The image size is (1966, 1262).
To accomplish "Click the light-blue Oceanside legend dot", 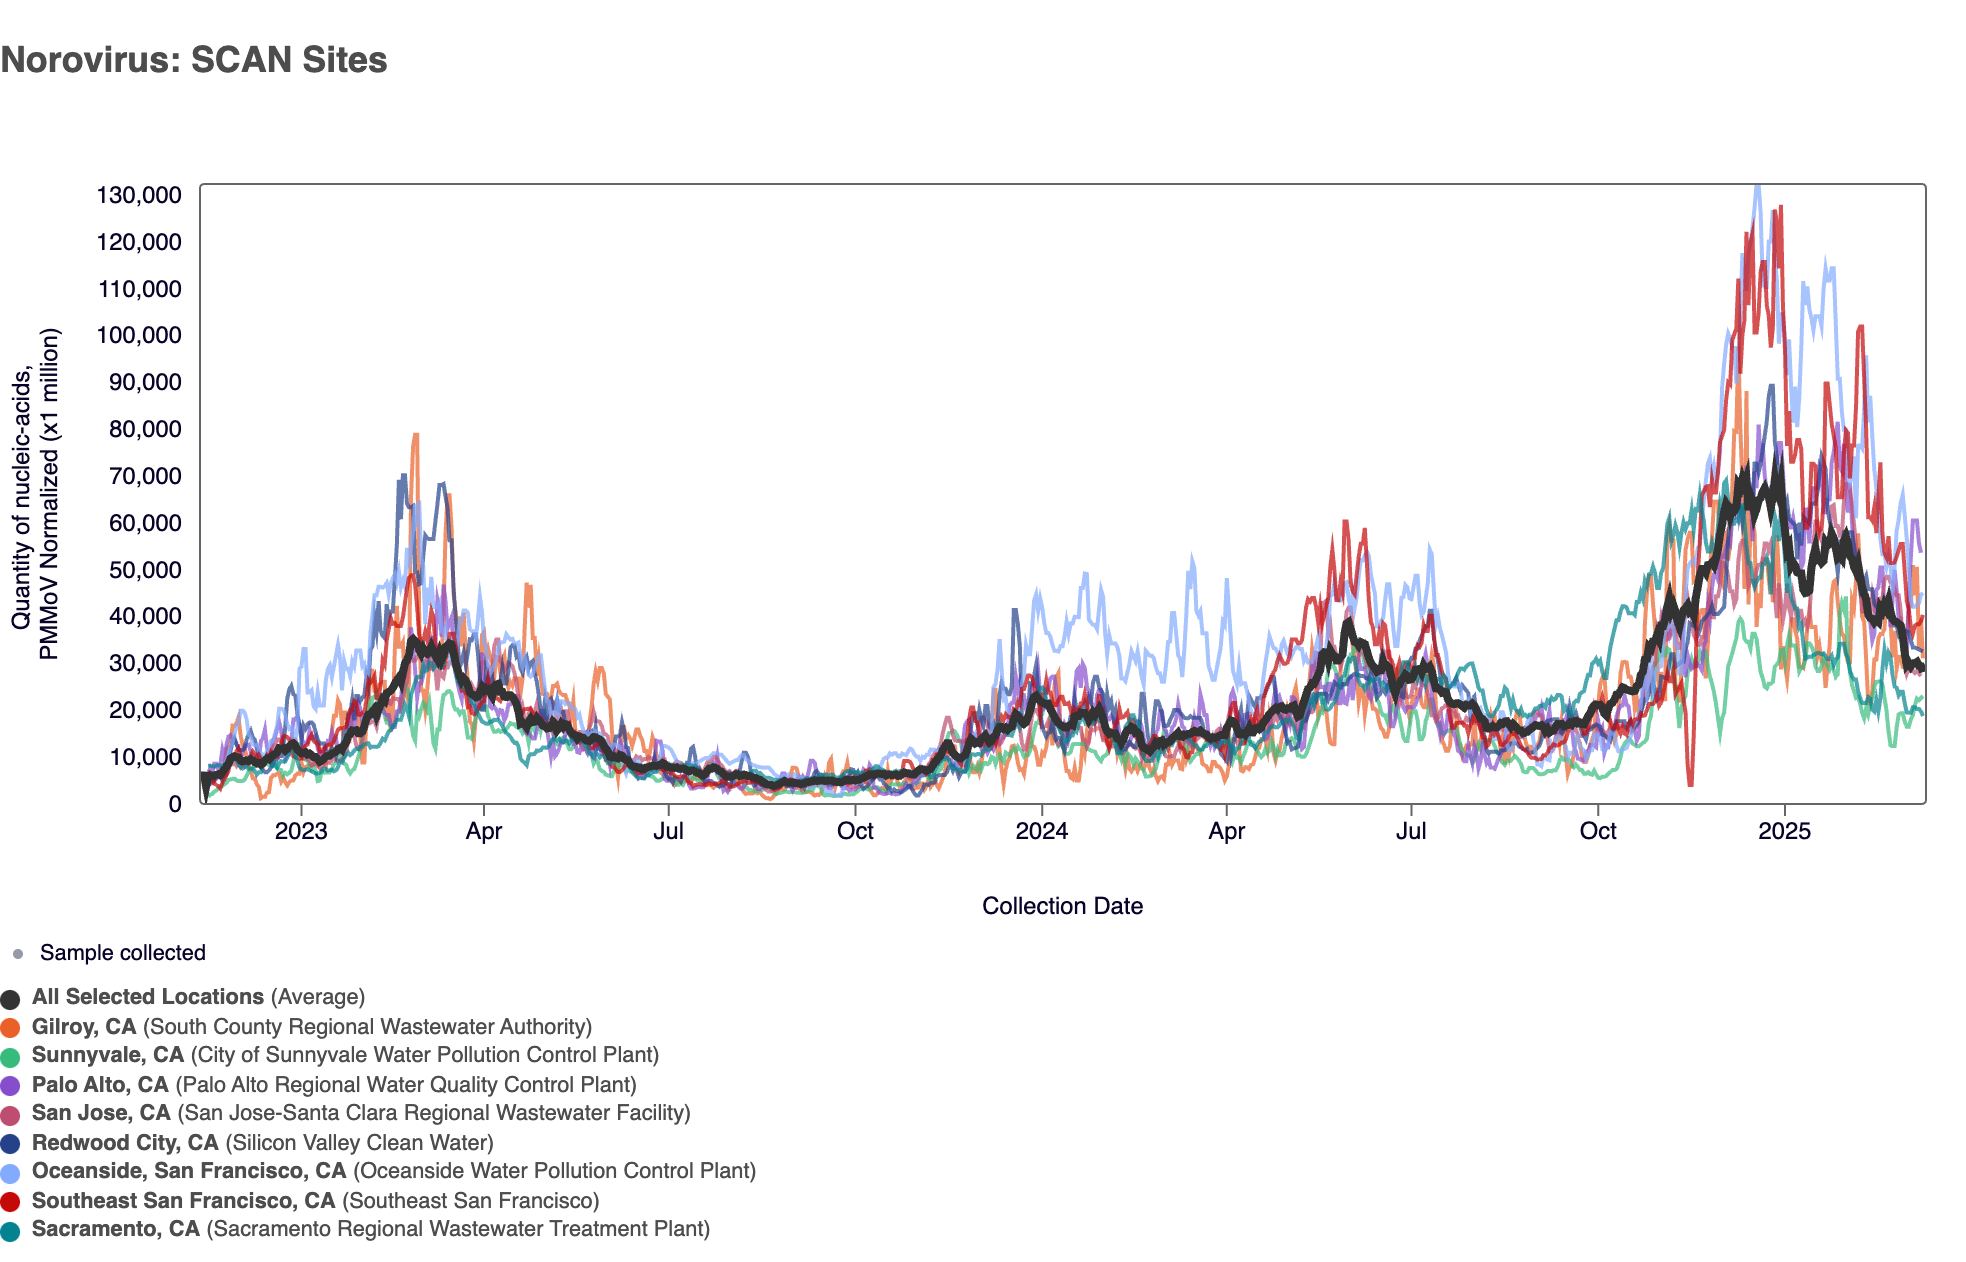I will coord(10,1173).
